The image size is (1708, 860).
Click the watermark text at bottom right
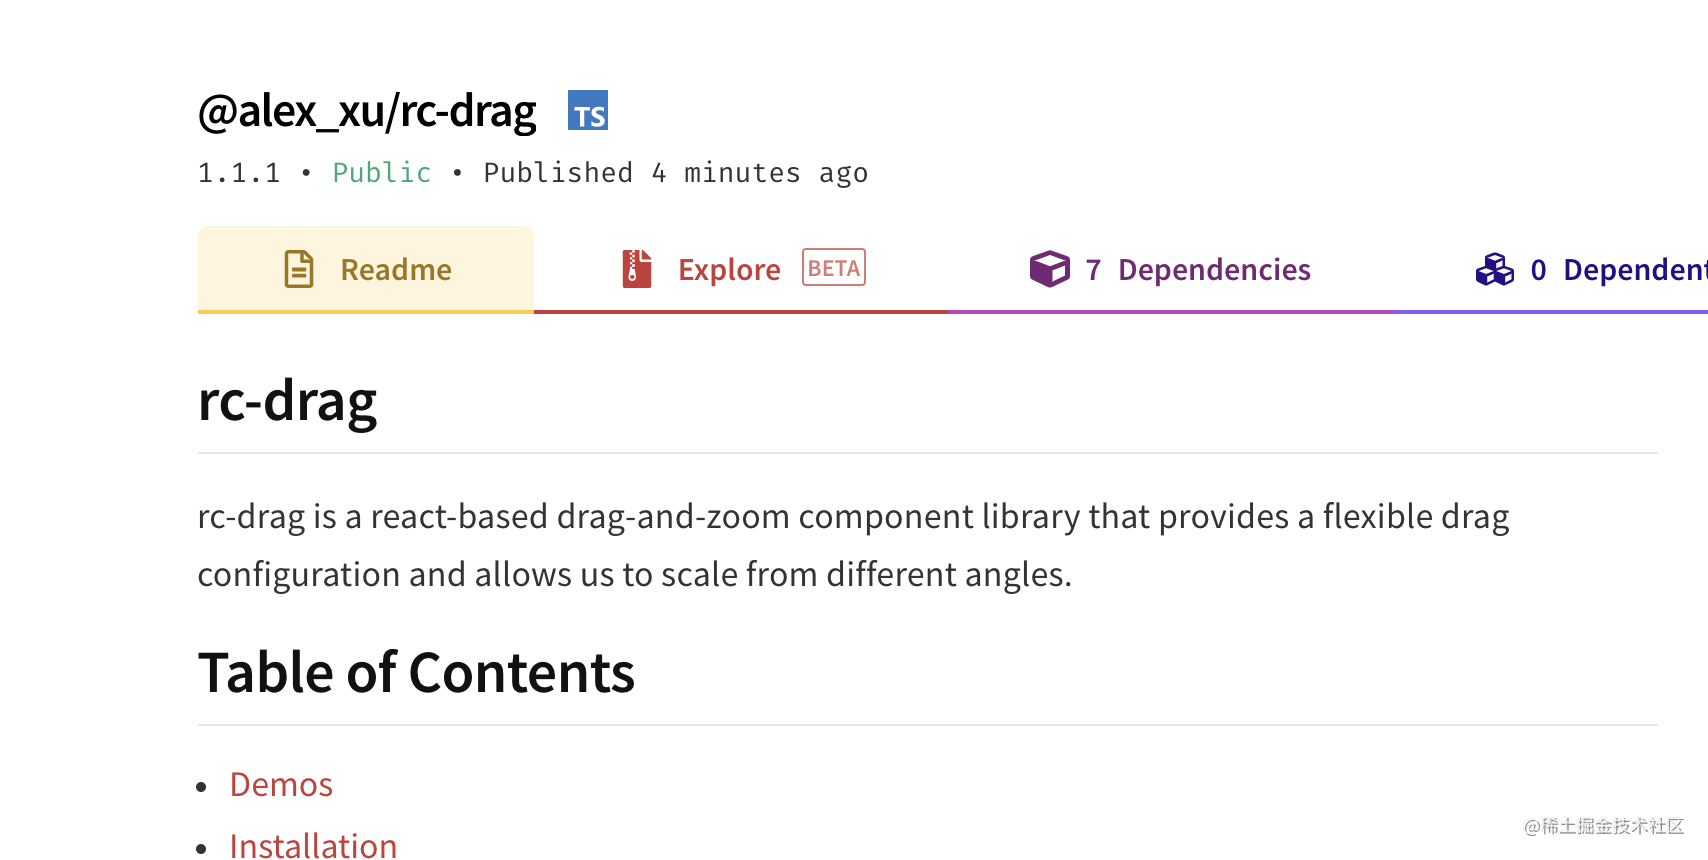tap(1604, 826)
